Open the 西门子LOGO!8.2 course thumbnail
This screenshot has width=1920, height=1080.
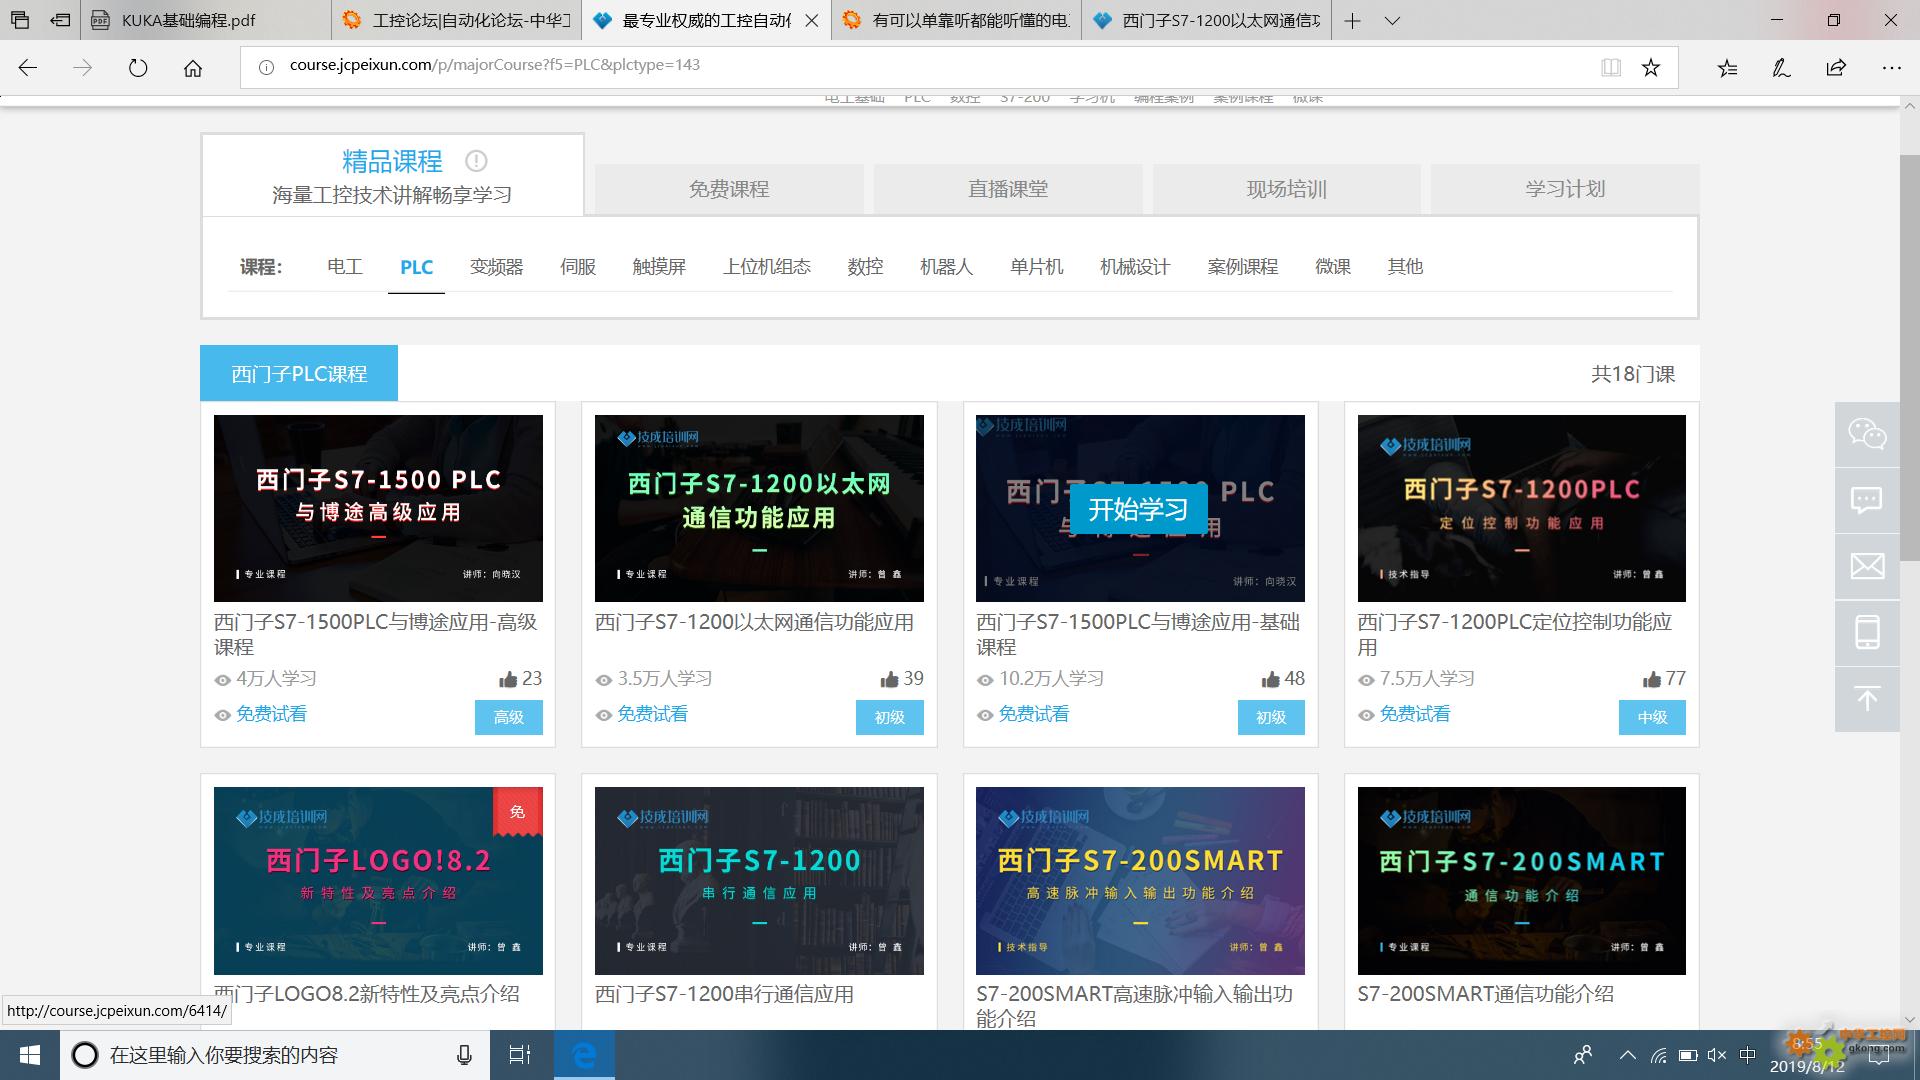pyautogui.click(x=378, y=881)
